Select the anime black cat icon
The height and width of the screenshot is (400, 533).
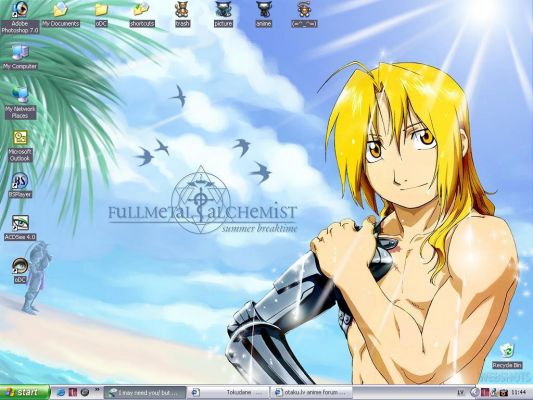[264, 14]
